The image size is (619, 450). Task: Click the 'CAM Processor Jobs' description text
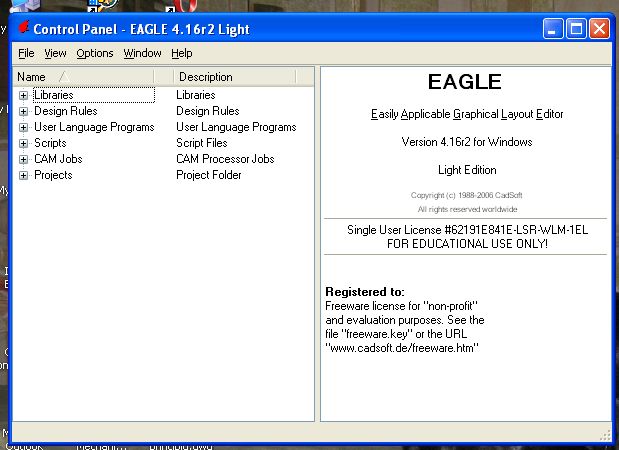tap(225, 159)
